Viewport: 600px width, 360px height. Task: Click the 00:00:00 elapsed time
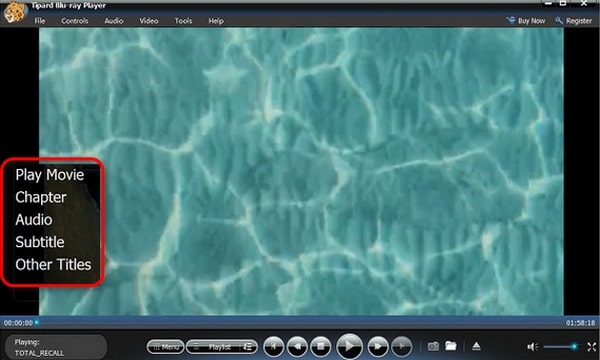pos(18,323)
